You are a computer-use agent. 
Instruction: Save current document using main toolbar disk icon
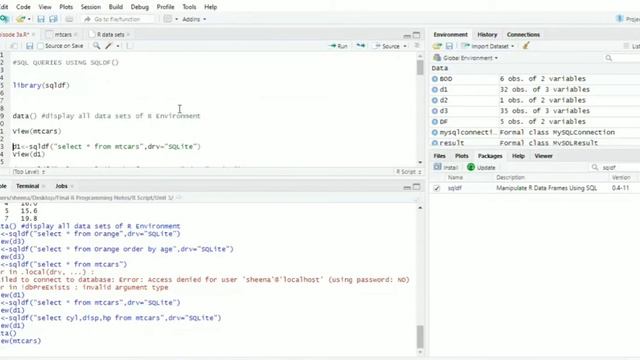tap(41, 19)
